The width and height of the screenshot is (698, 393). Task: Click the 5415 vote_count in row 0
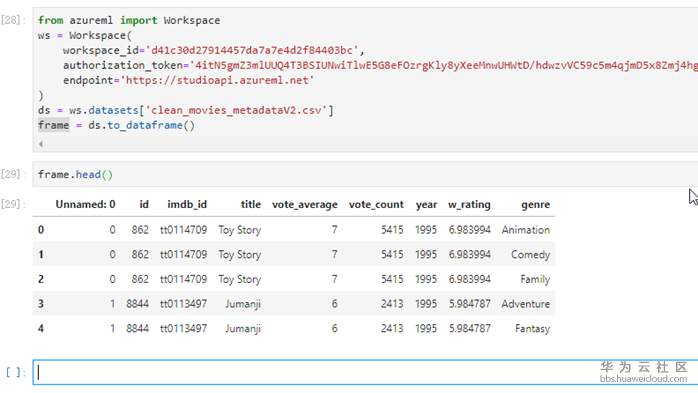point(392,230)
